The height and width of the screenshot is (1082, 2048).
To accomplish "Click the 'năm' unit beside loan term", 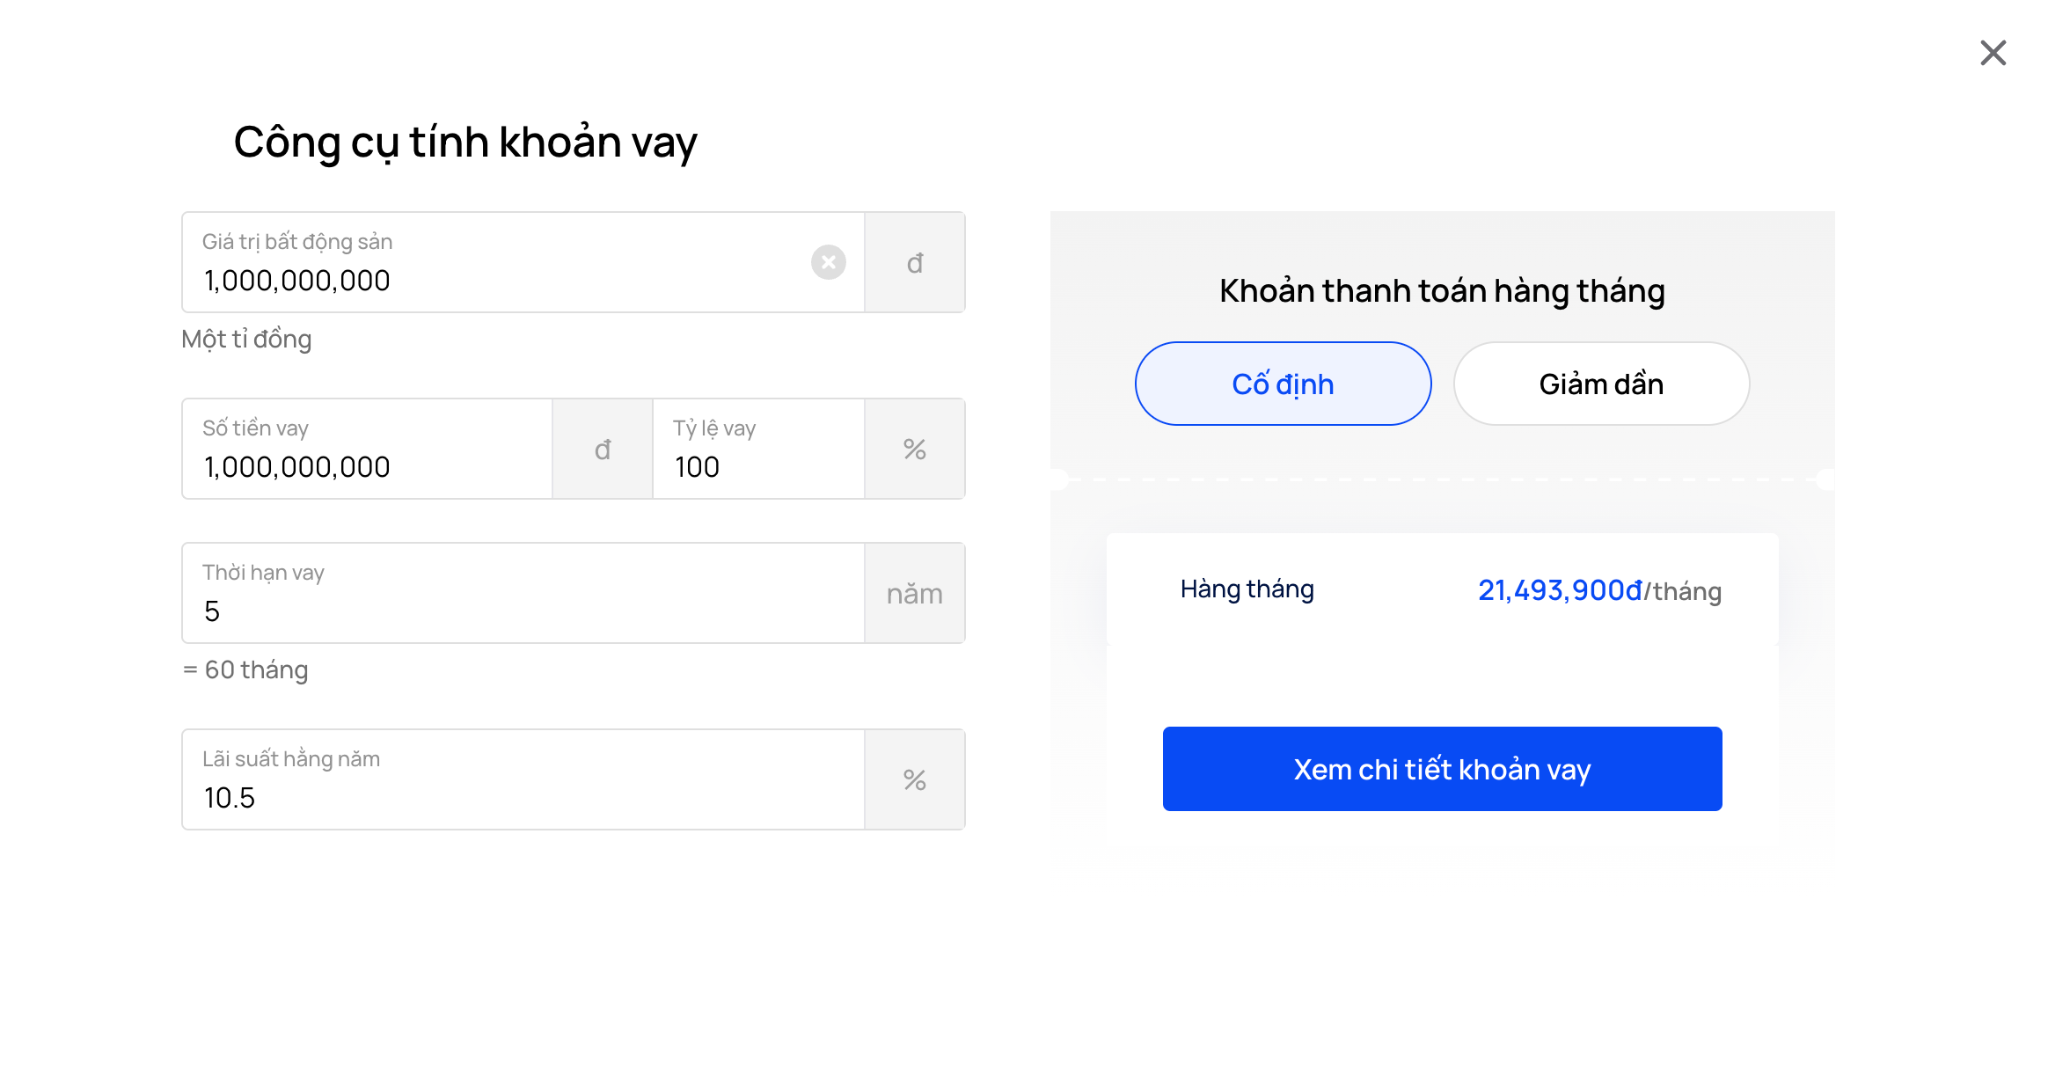I will point(914,594).
